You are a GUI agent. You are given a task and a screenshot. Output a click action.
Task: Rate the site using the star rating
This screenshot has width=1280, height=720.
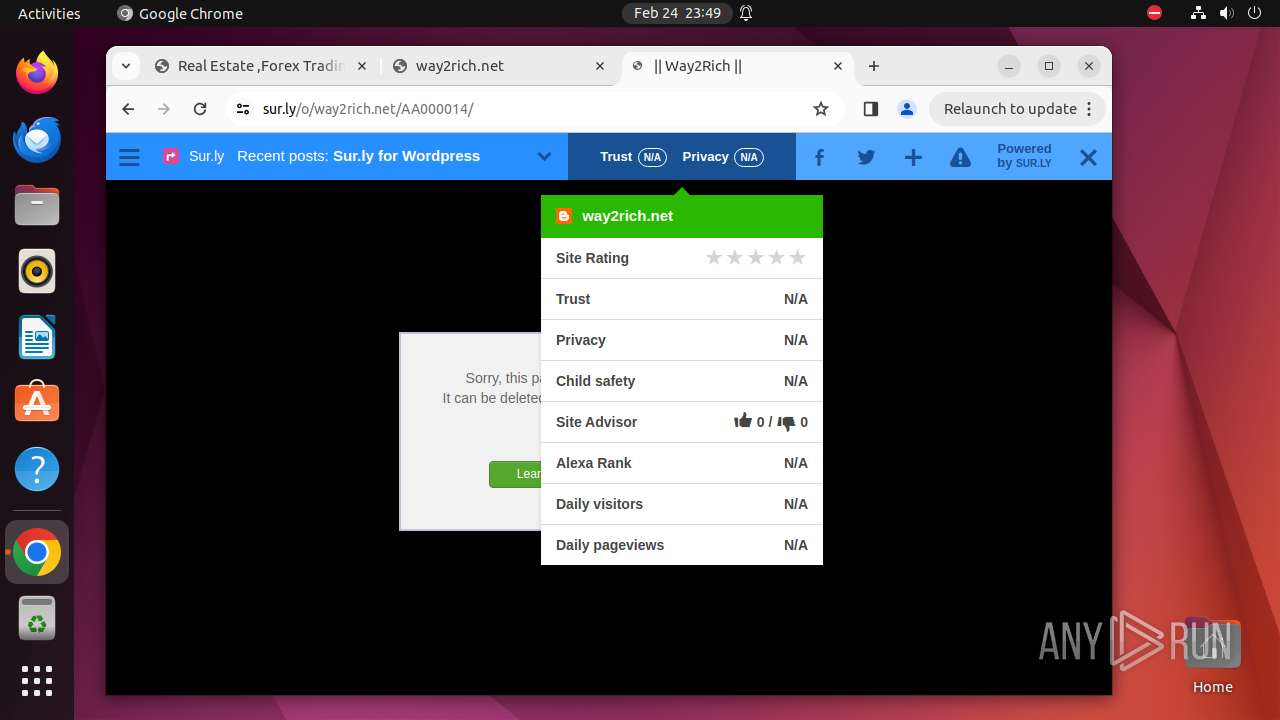point(755,258)
